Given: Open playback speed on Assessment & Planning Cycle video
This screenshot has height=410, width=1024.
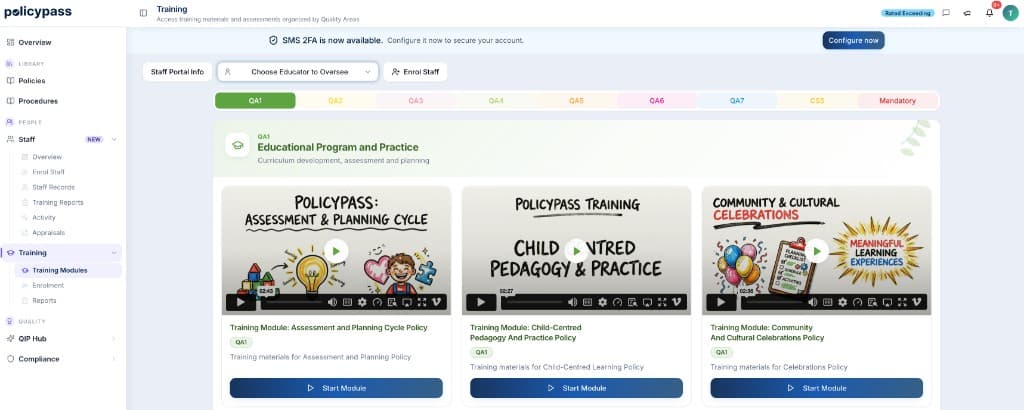Looking at the screenshot, I should click(377, 302).
